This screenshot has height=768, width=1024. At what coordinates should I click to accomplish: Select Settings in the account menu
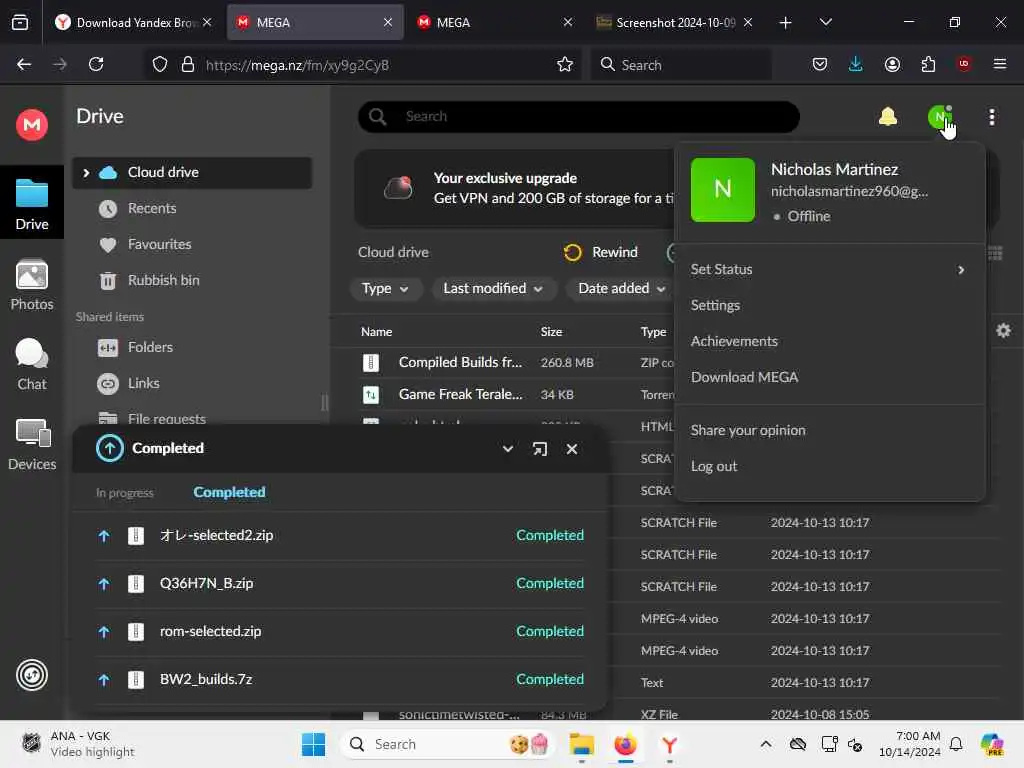coord(715,305)
